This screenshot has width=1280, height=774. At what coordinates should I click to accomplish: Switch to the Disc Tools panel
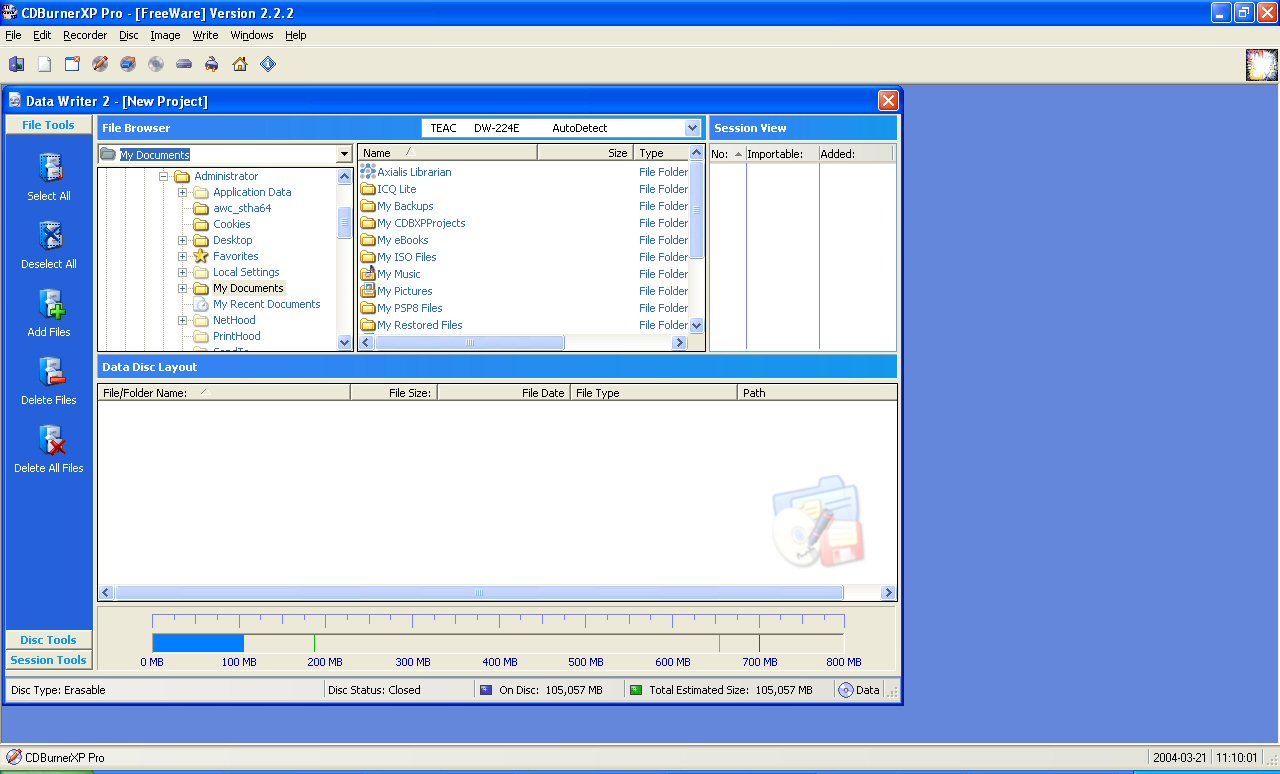pyautogui.click(x=48, y=640)
